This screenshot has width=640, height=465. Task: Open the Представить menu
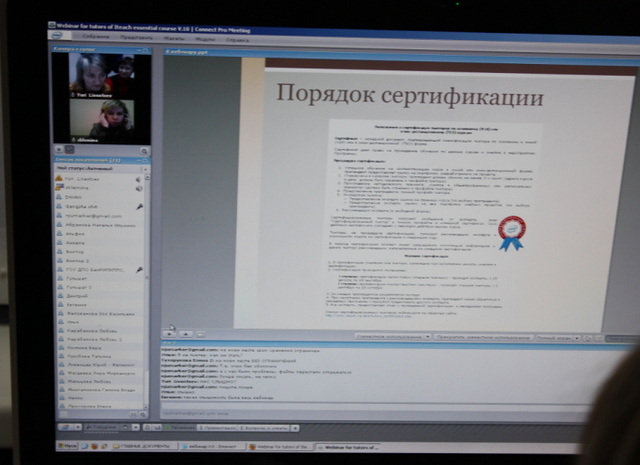(x=136, y=38)
